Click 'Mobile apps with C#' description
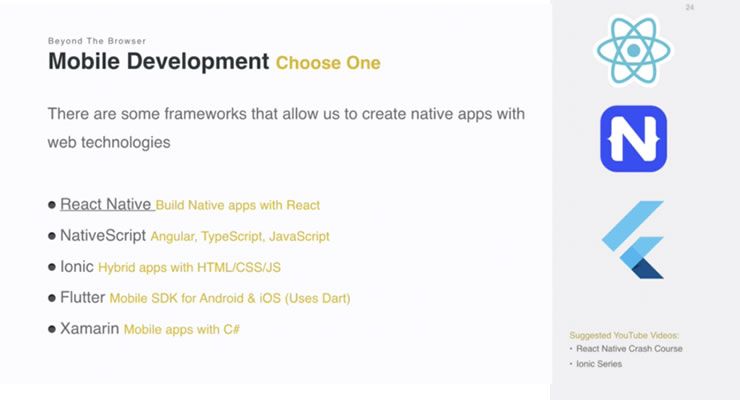 tap(182, 328)
